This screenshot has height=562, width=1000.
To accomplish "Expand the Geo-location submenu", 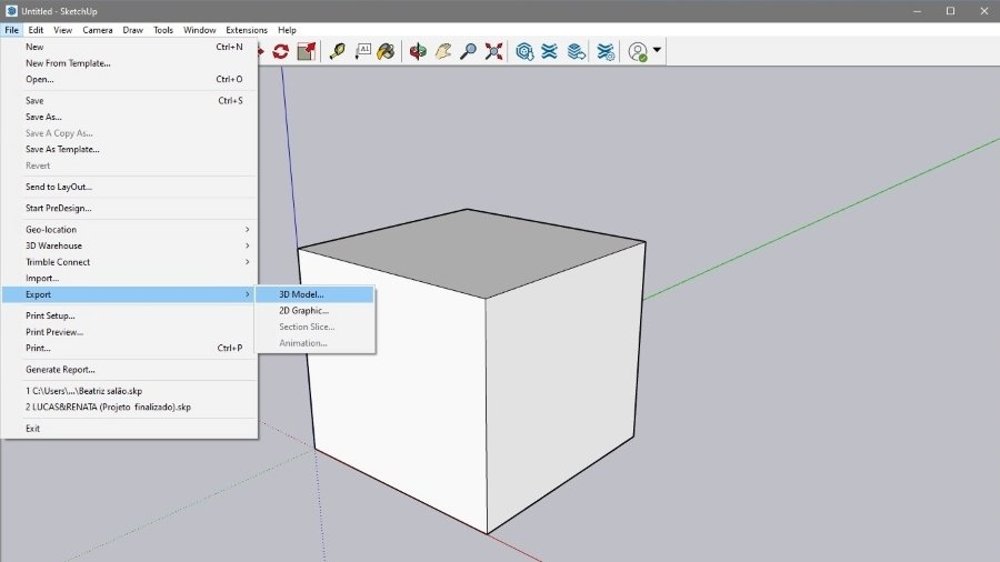I will pyautogui.click(x=129, y=230).
